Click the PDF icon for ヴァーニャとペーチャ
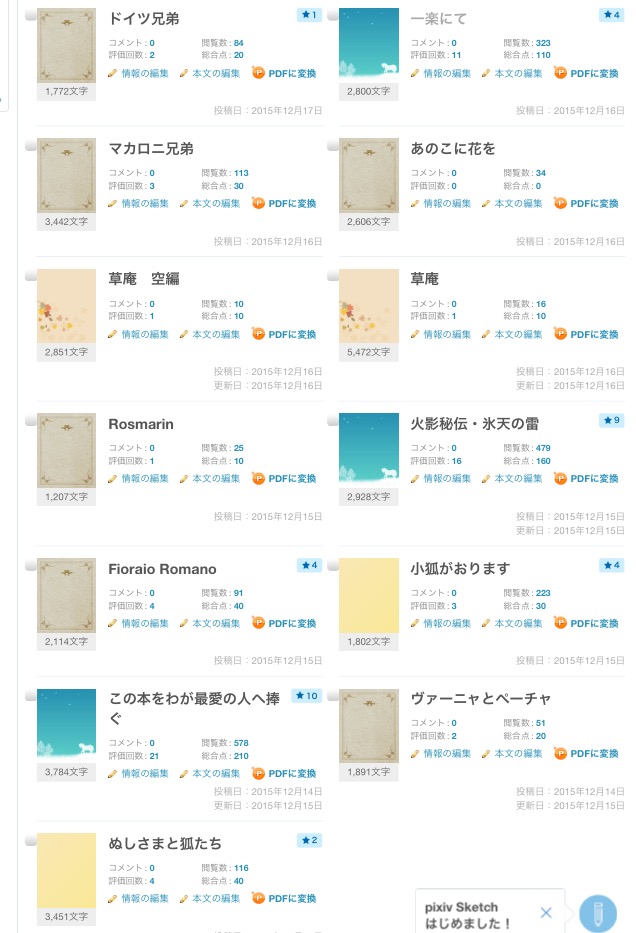This screenshot has height=933, width=636. coord(560,754)
